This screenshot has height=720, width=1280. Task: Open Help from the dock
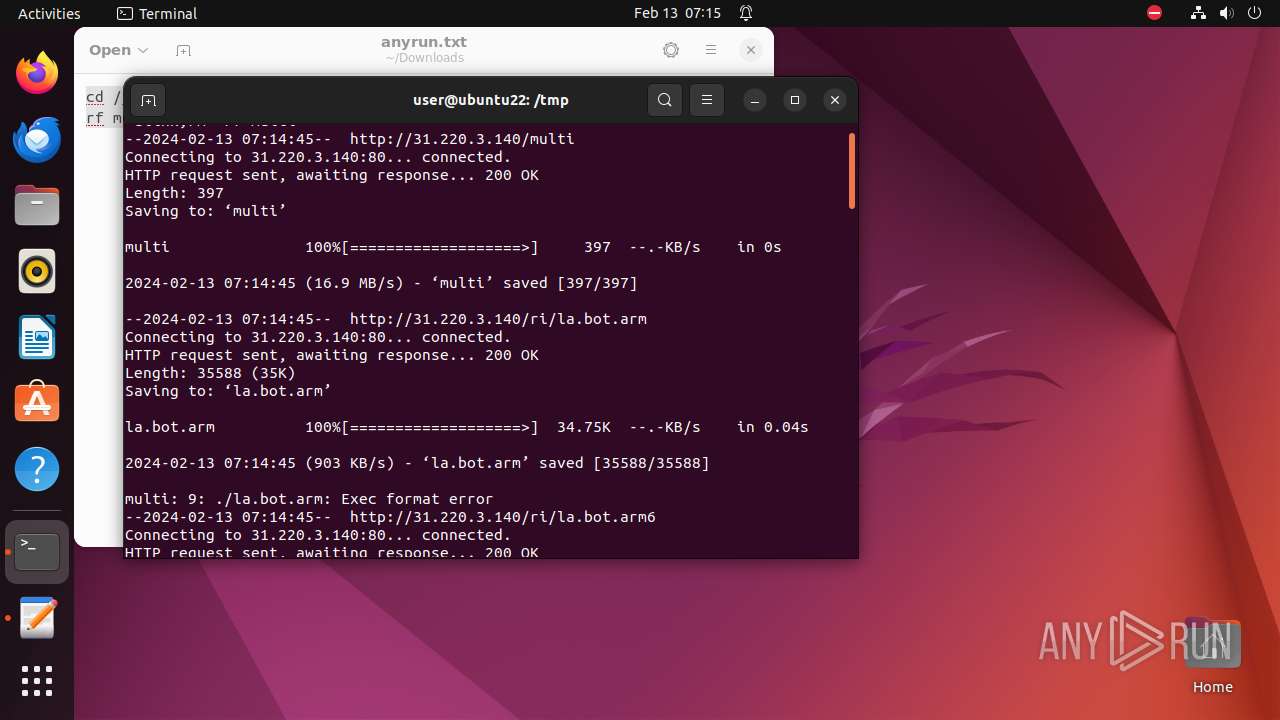coord(37,469)
